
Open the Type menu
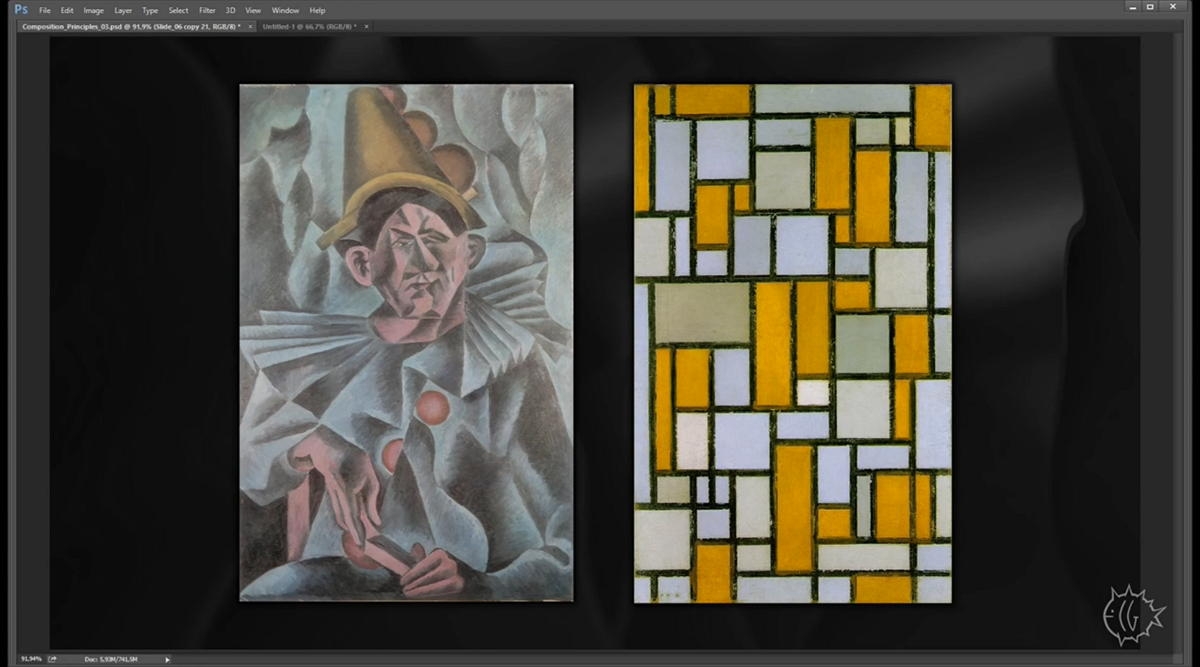click(150, 10)
